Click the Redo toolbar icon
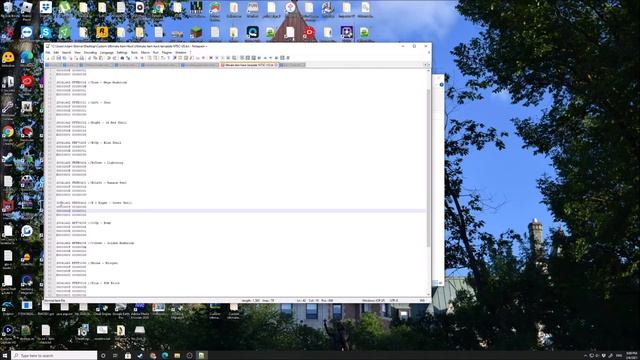 click(114, 58)
